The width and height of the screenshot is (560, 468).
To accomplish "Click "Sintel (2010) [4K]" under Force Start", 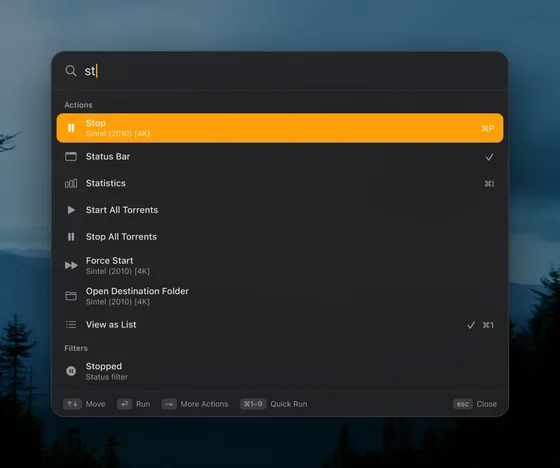I will (x=118, y=271).
